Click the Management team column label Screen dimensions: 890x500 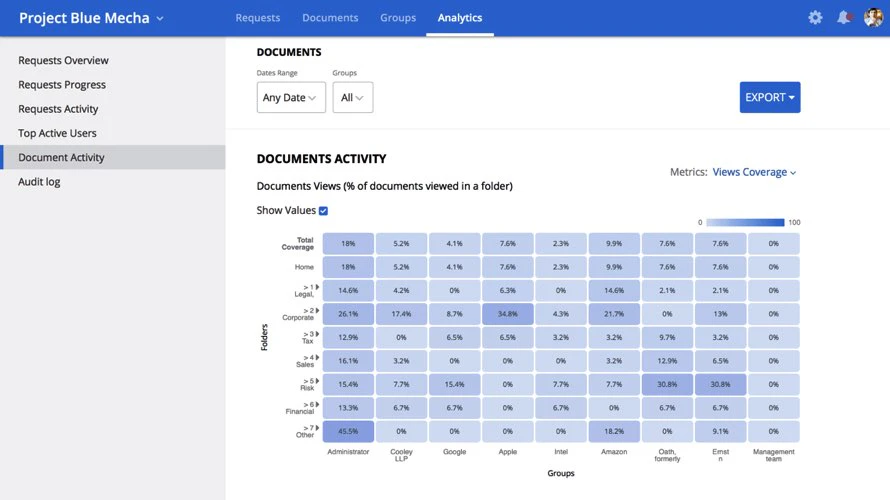(x=774, y=455)
